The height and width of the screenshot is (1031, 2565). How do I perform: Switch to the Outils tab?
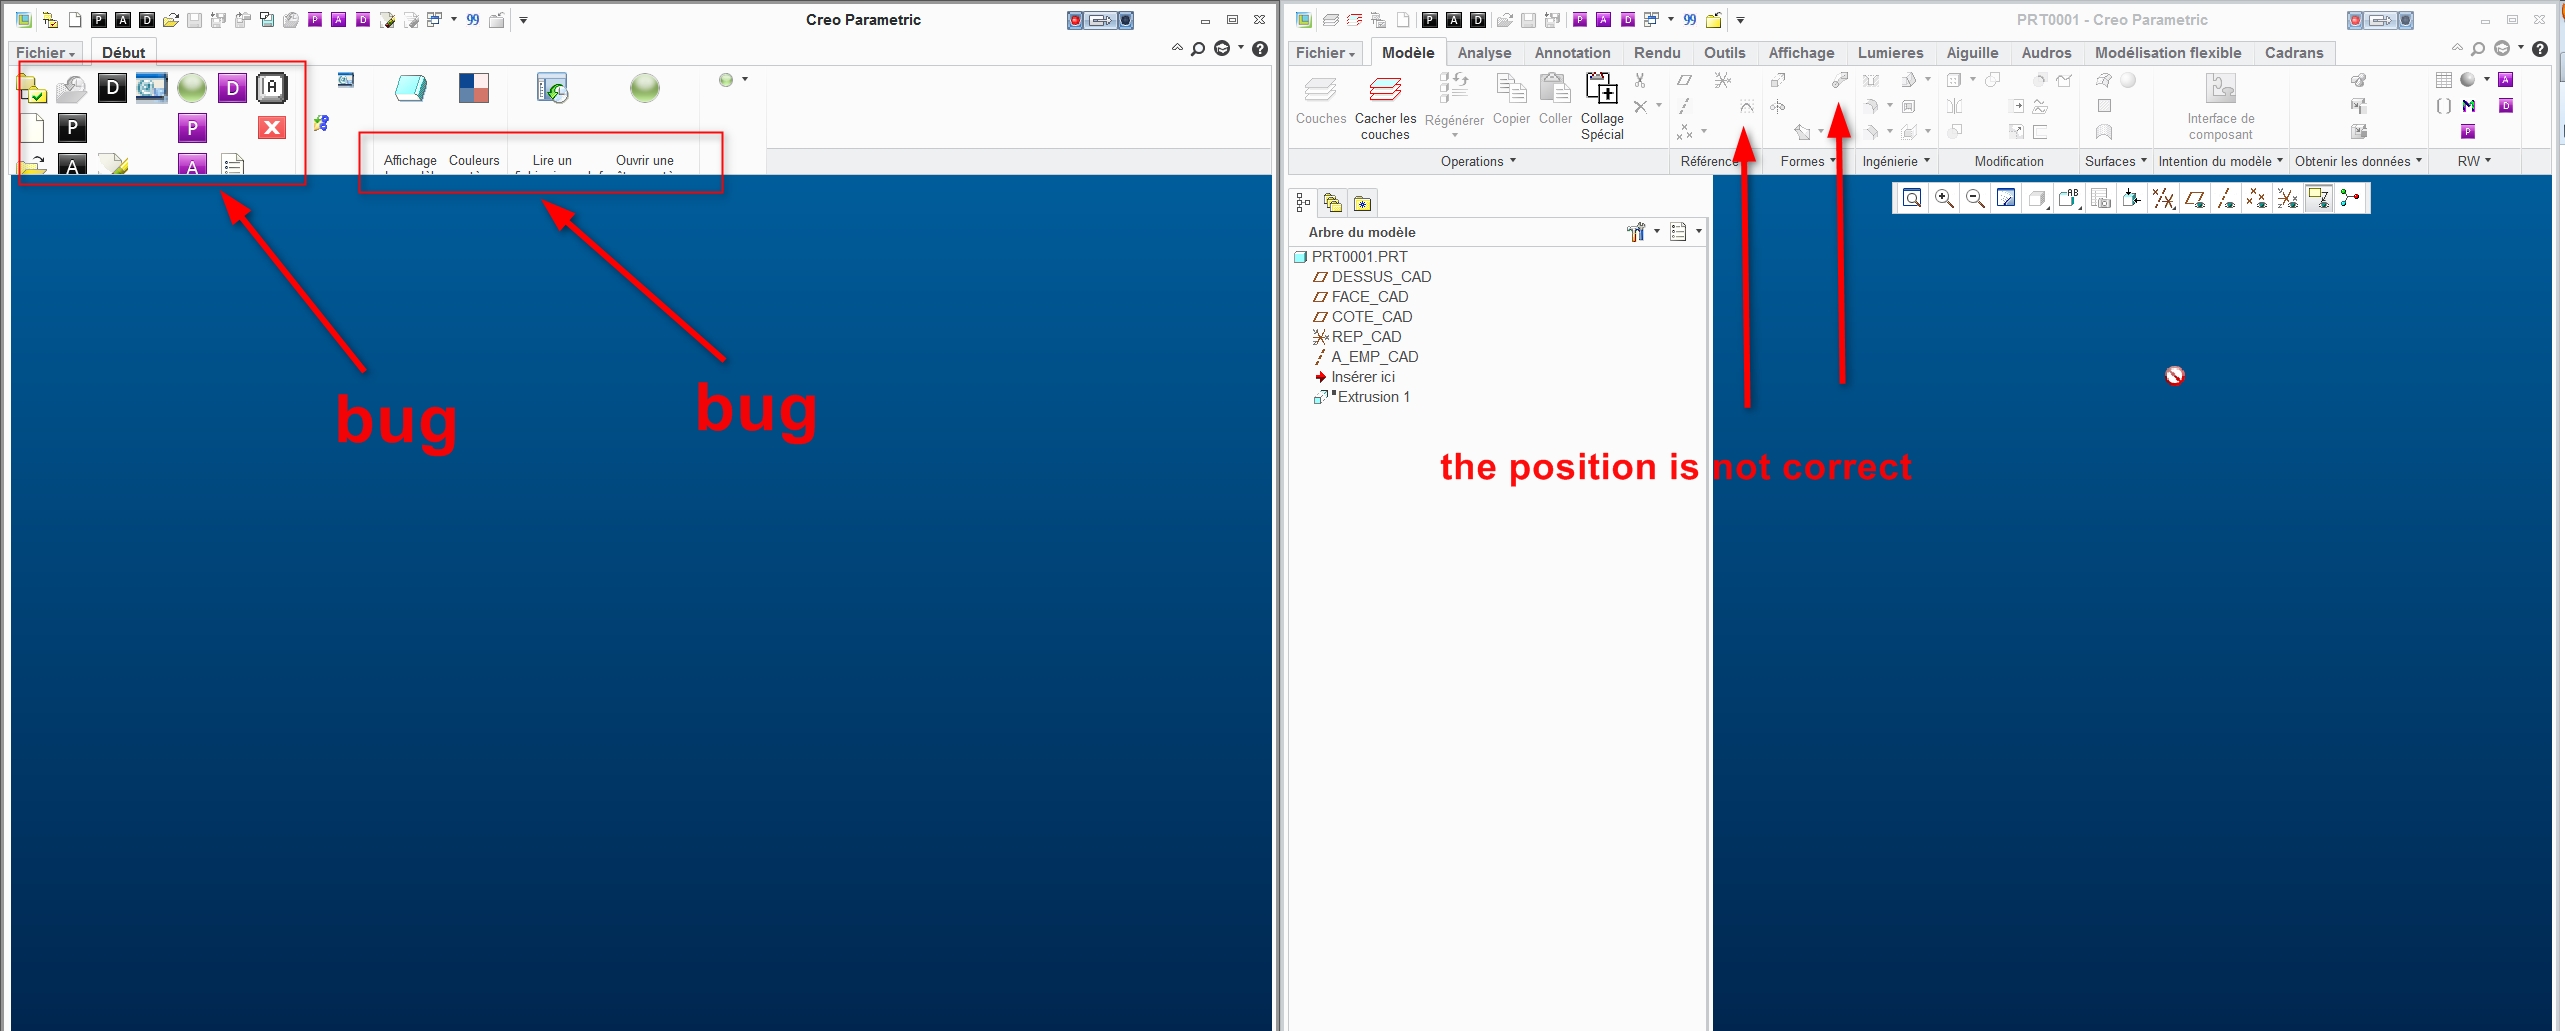[1725, 53]
